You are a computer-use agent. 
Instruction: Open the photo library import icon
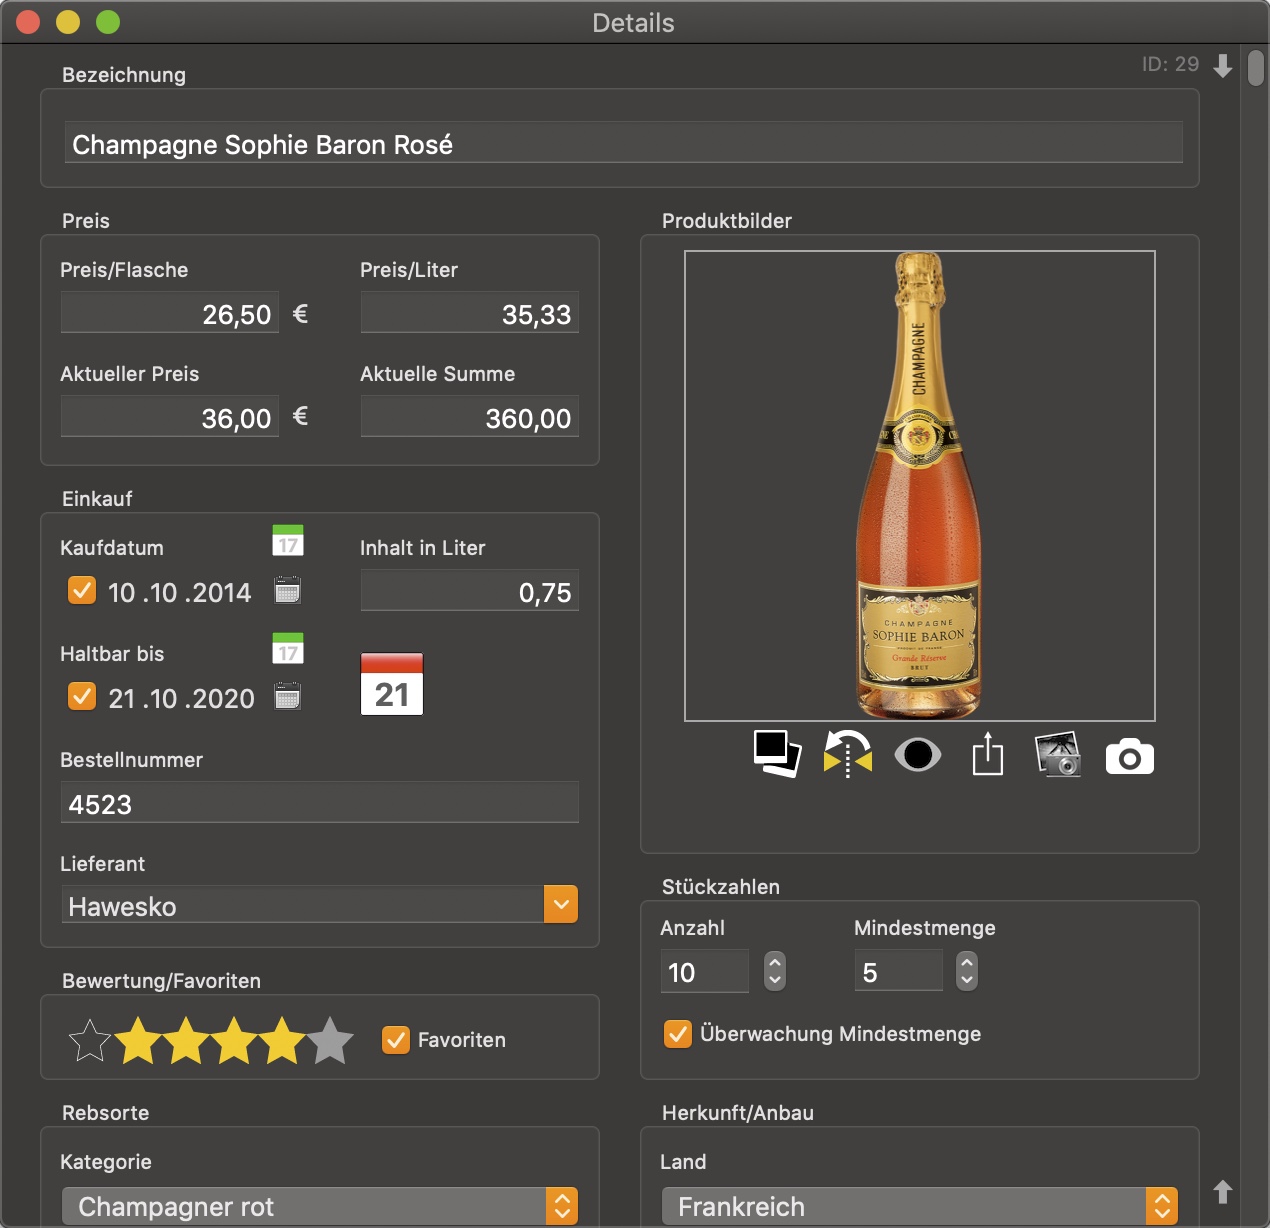pos(1058,755)
